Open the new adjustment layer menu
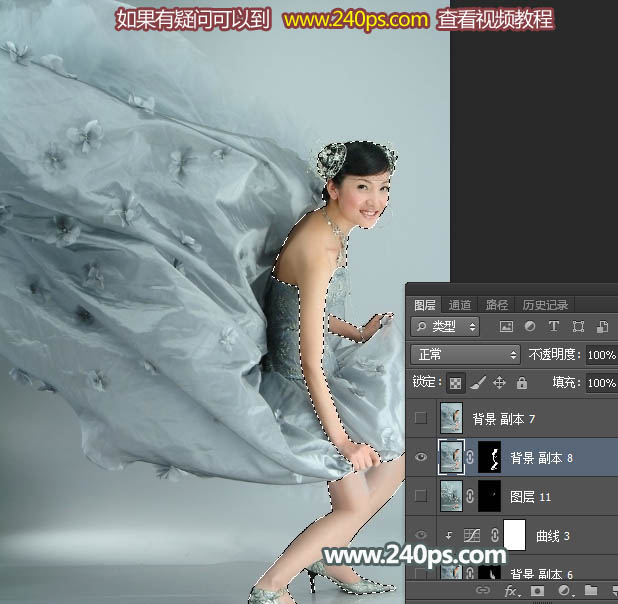The width and height of the screenshot is (618, 604). (x=563, y=591)
